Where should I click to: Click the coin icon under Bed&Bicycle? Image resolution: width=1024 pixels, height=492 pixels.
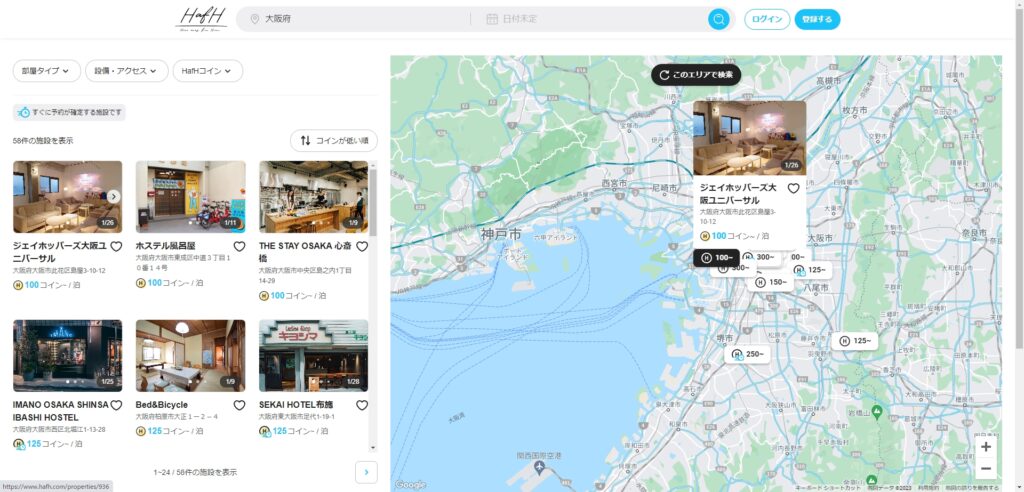pyautogui.click(x=140, y=431)
